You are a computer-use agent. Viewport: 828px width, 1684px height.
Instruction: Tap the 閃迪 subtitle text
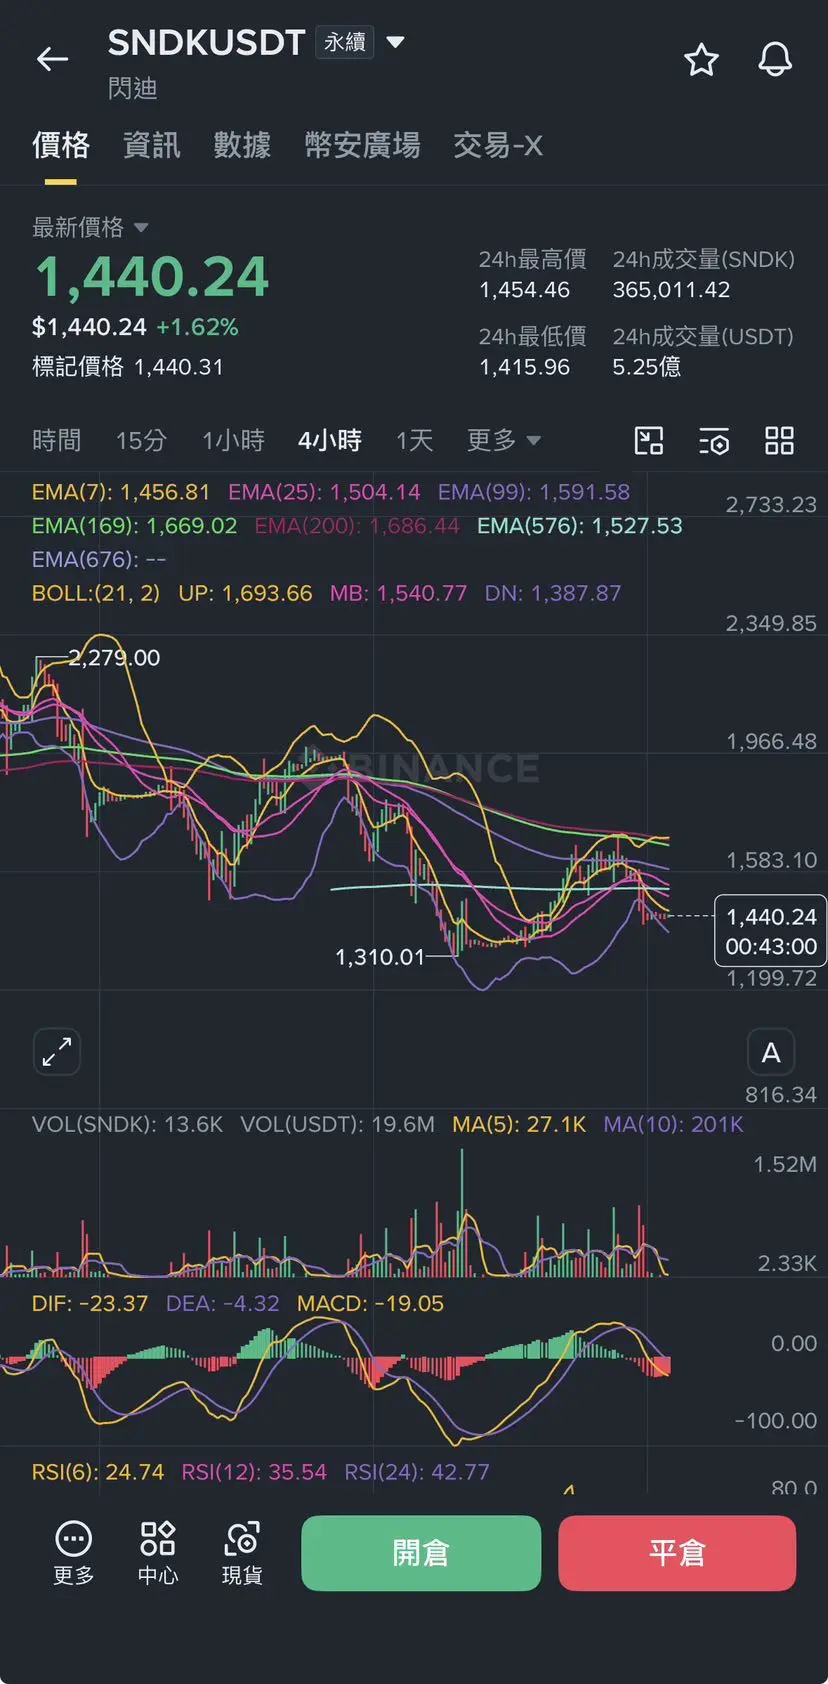point(133,88)
